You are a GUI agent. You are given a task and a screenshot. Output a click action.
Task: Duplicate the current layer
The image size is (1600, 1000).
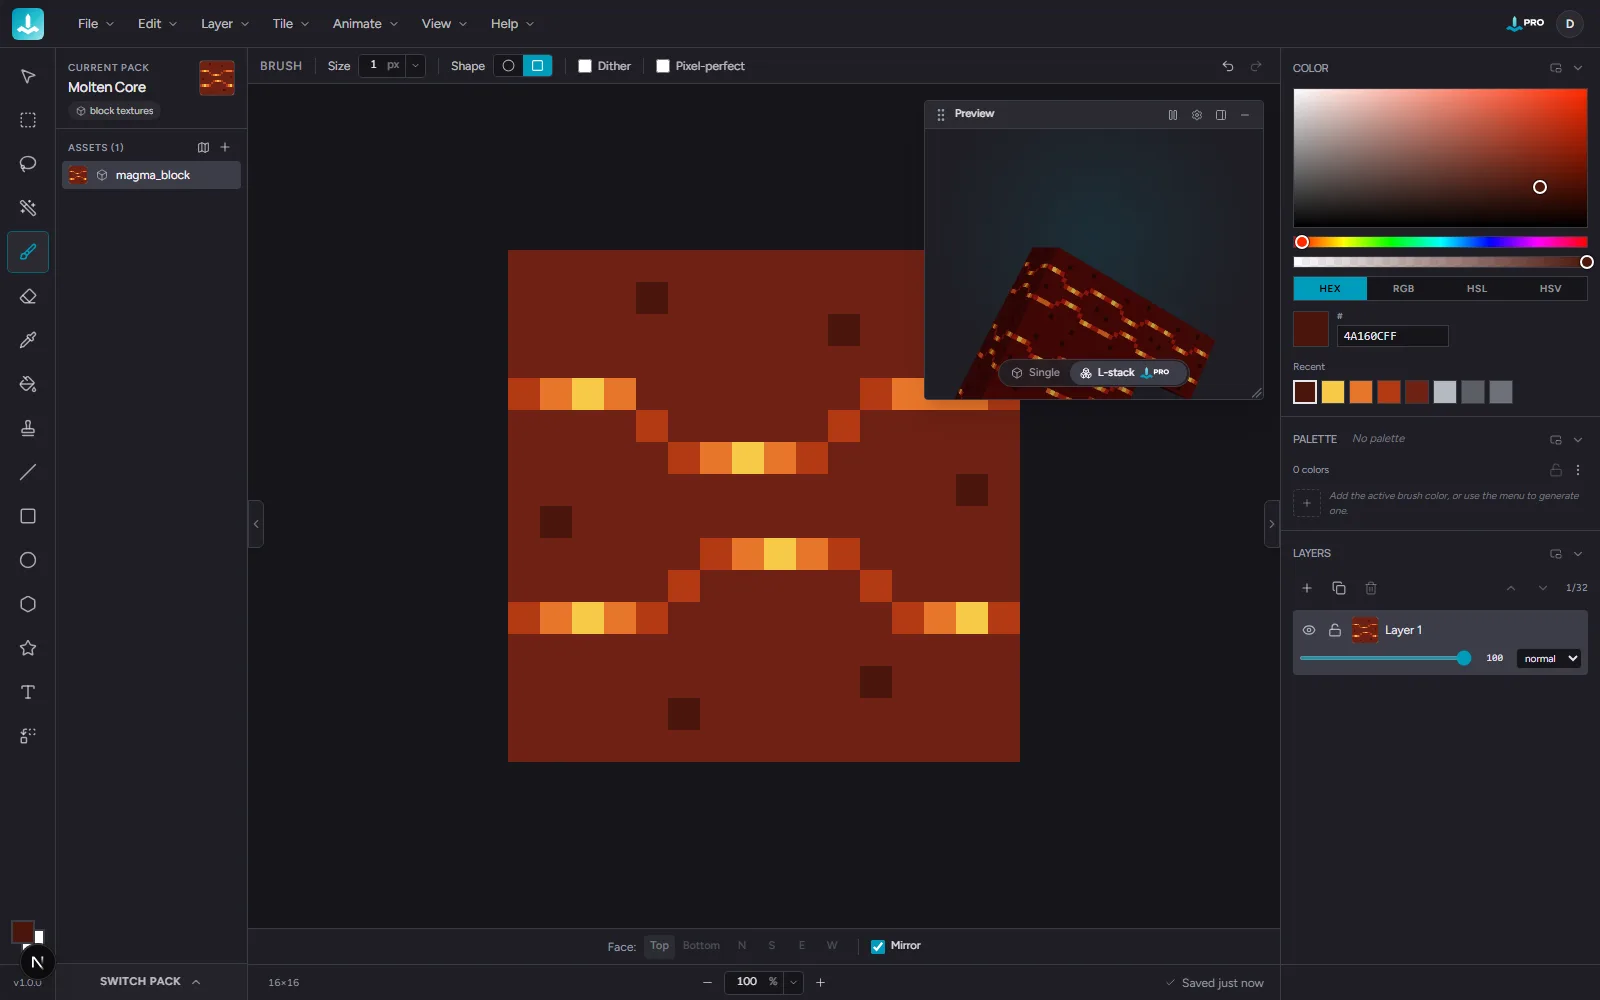point(1339,588)
